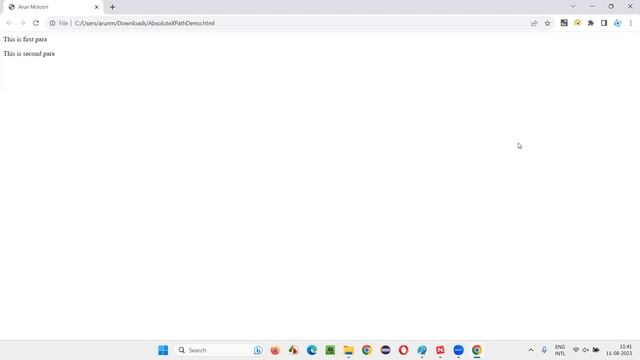This screenshot has height=360, width=640.
Task: Click the browser forward arrow
Action: pos(22,23)
